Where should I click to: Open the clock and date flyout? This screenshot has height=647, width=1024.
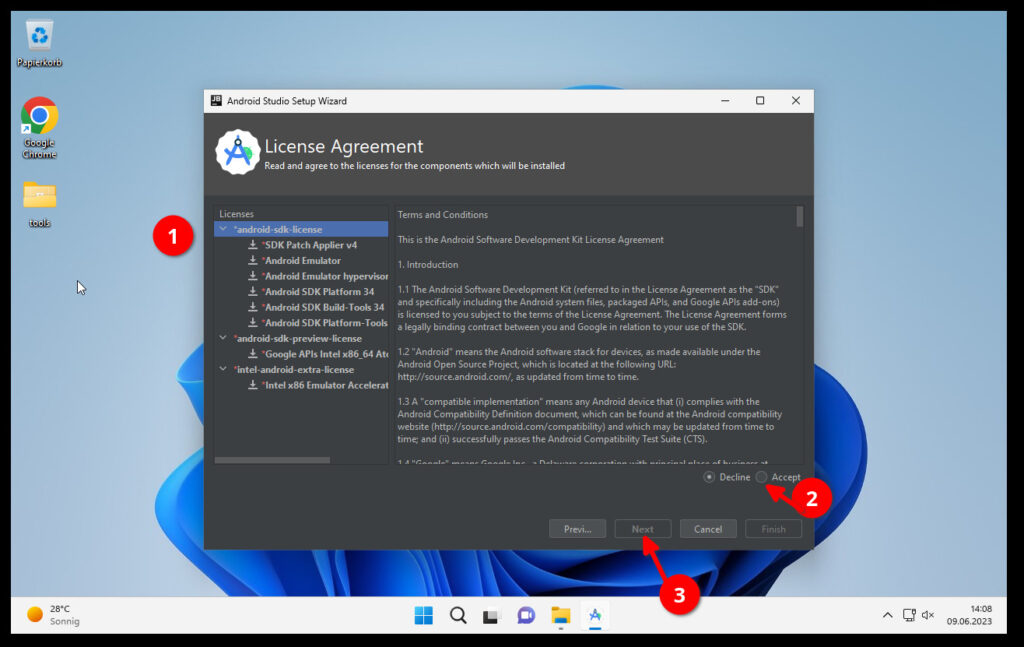(969, 615)
